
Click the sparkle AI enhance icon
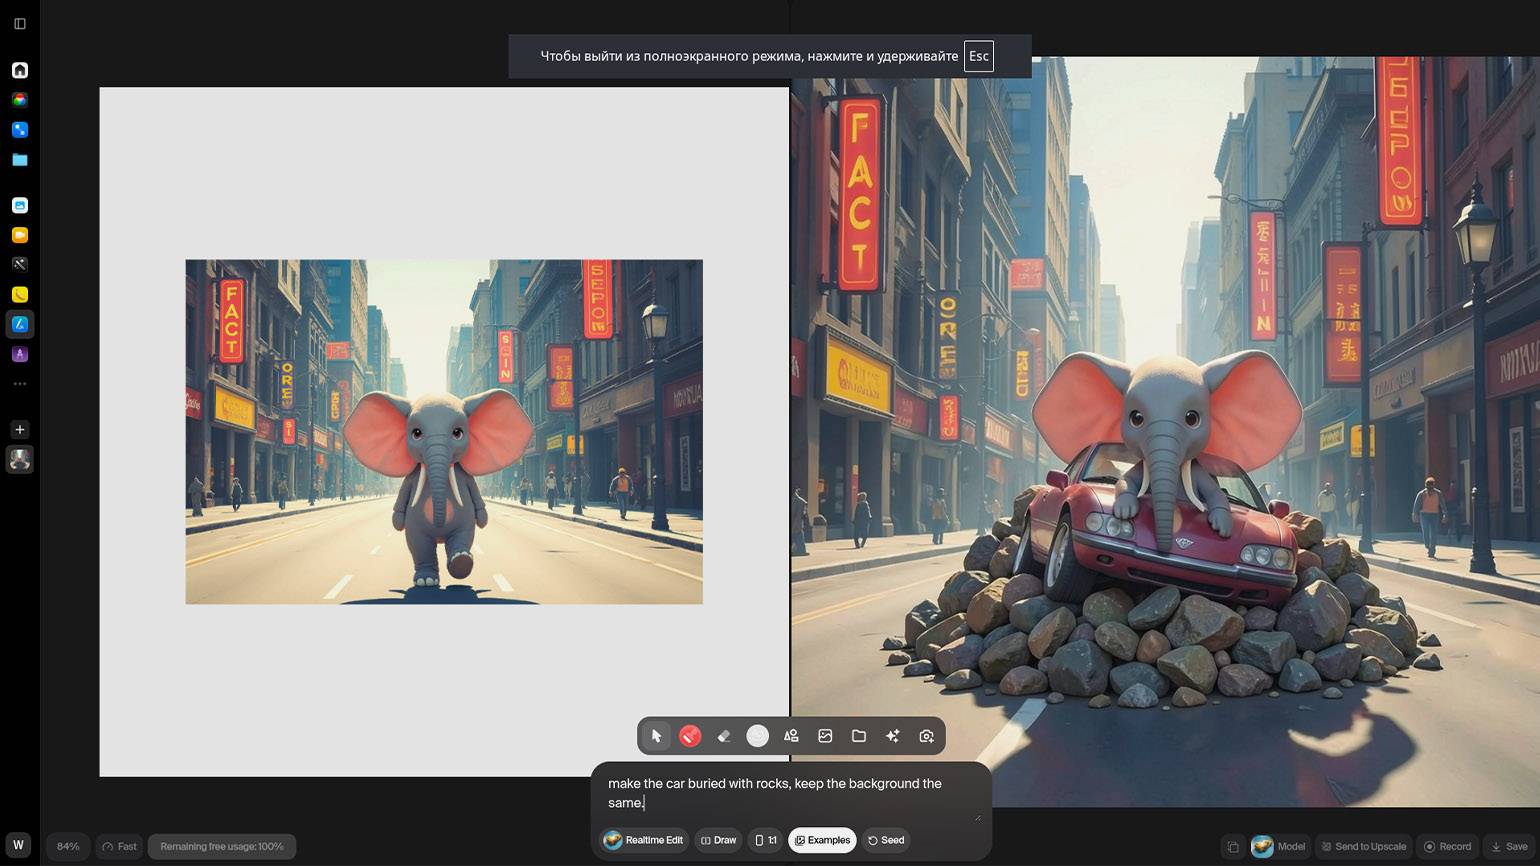point(893,736)
